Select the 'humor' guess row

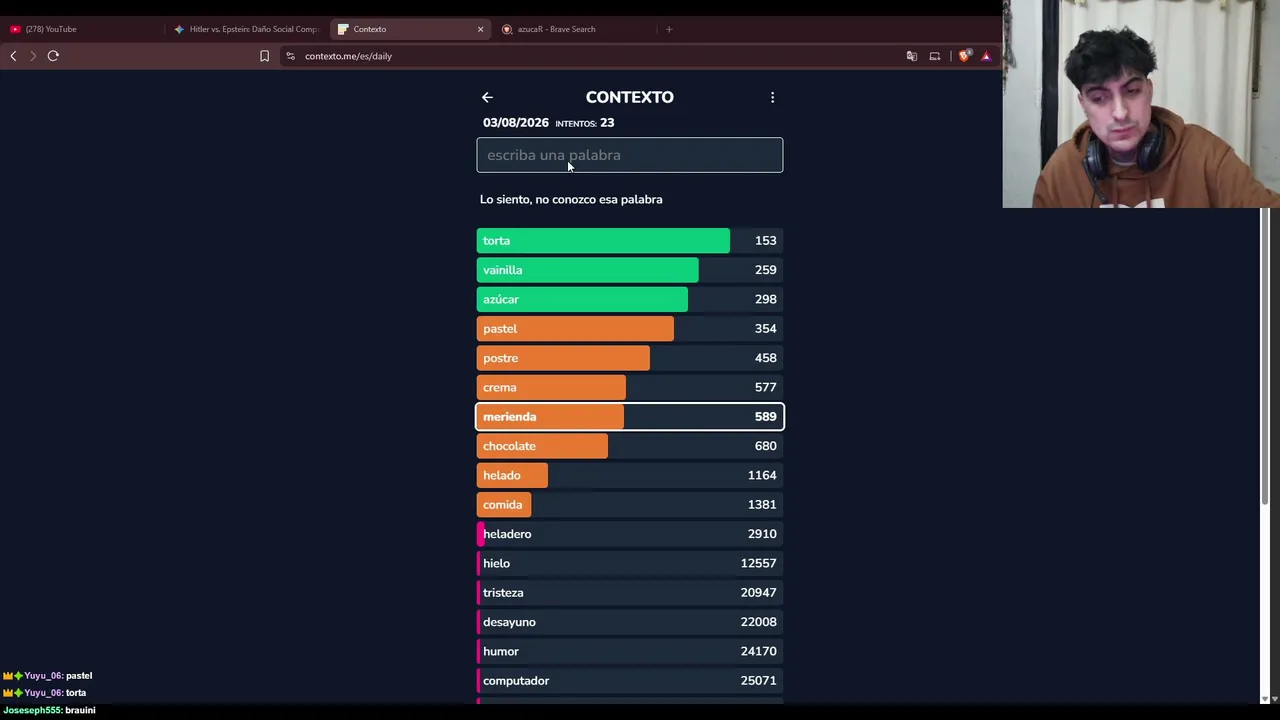[630, 651]
